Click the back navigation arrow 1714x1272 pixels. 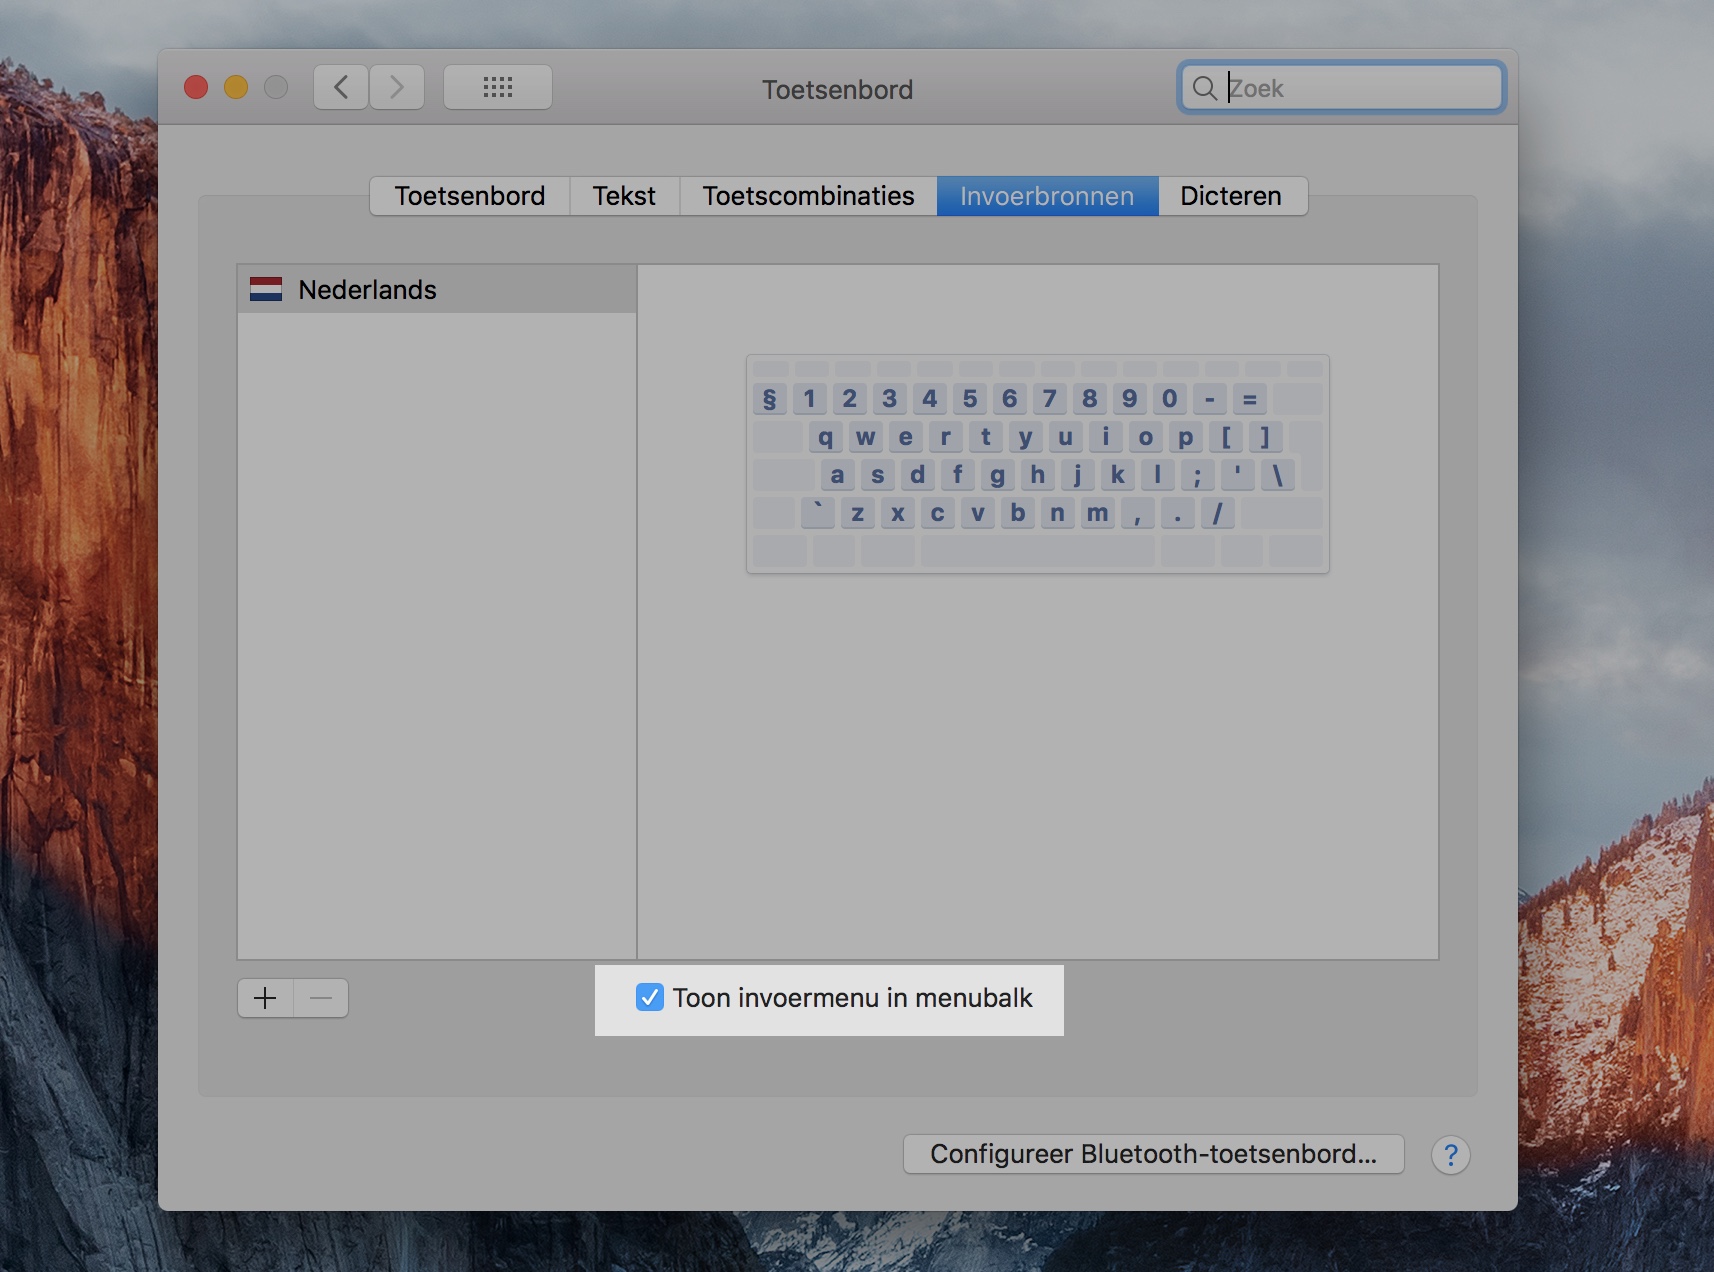coord(341,88)
